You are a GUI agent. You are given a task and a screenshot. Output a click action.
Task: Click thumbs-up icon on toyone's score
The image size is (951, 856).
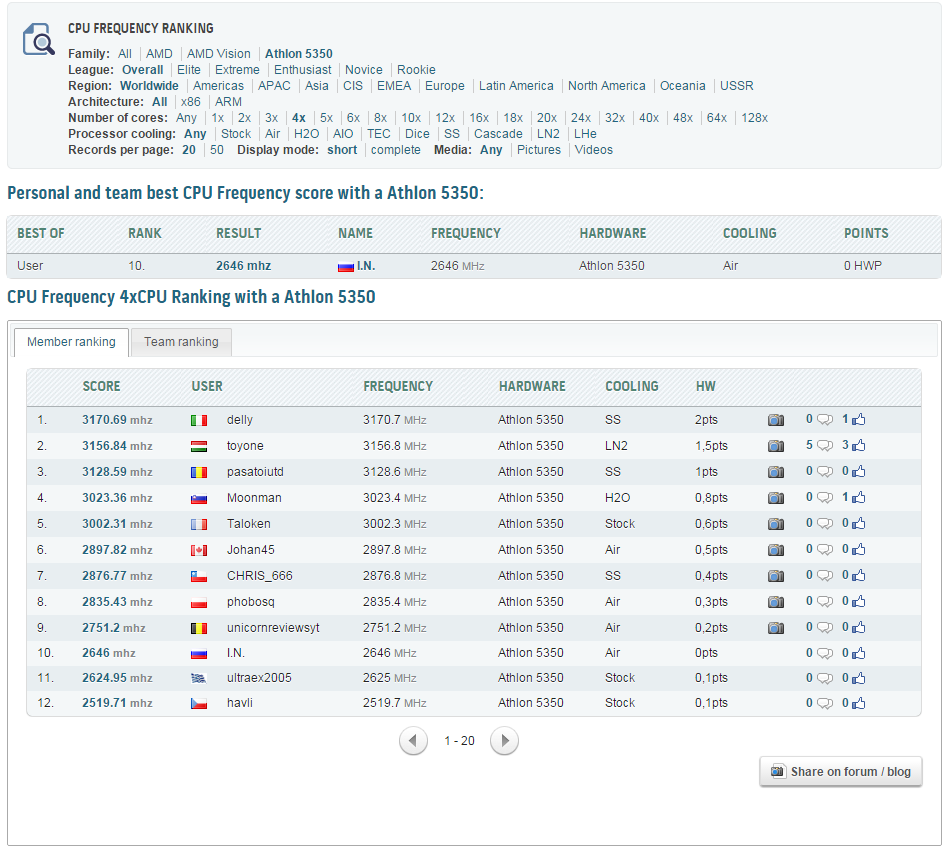point(859,446)
